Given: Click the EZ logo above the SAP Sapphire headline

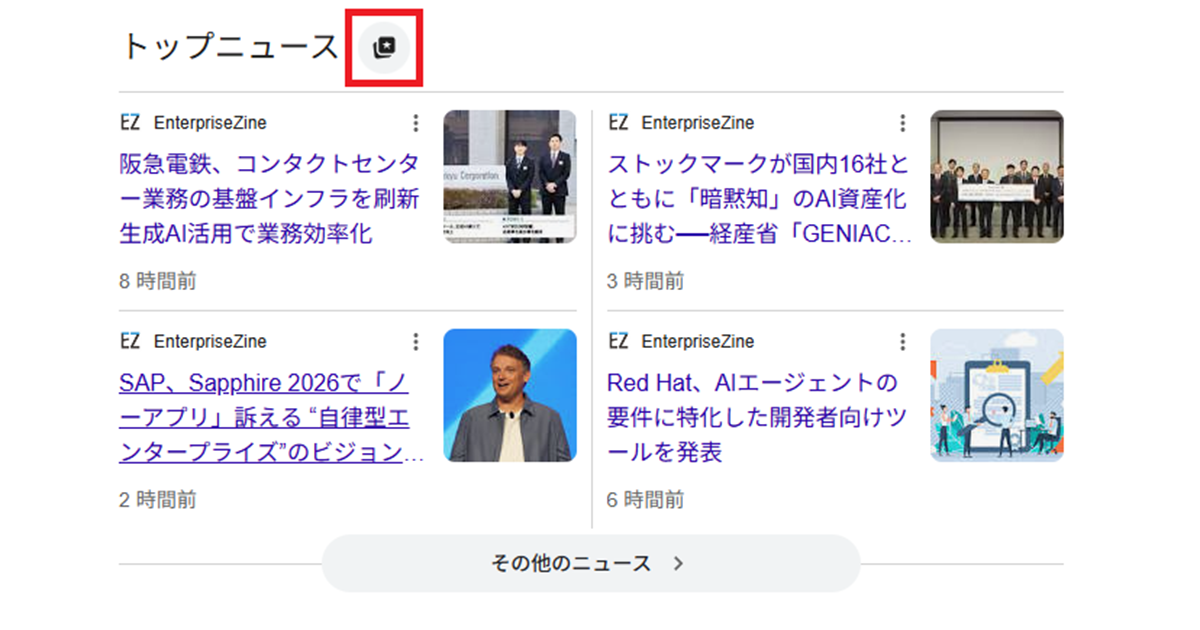Looking at the screenshot, I should (x=130, y=342).
